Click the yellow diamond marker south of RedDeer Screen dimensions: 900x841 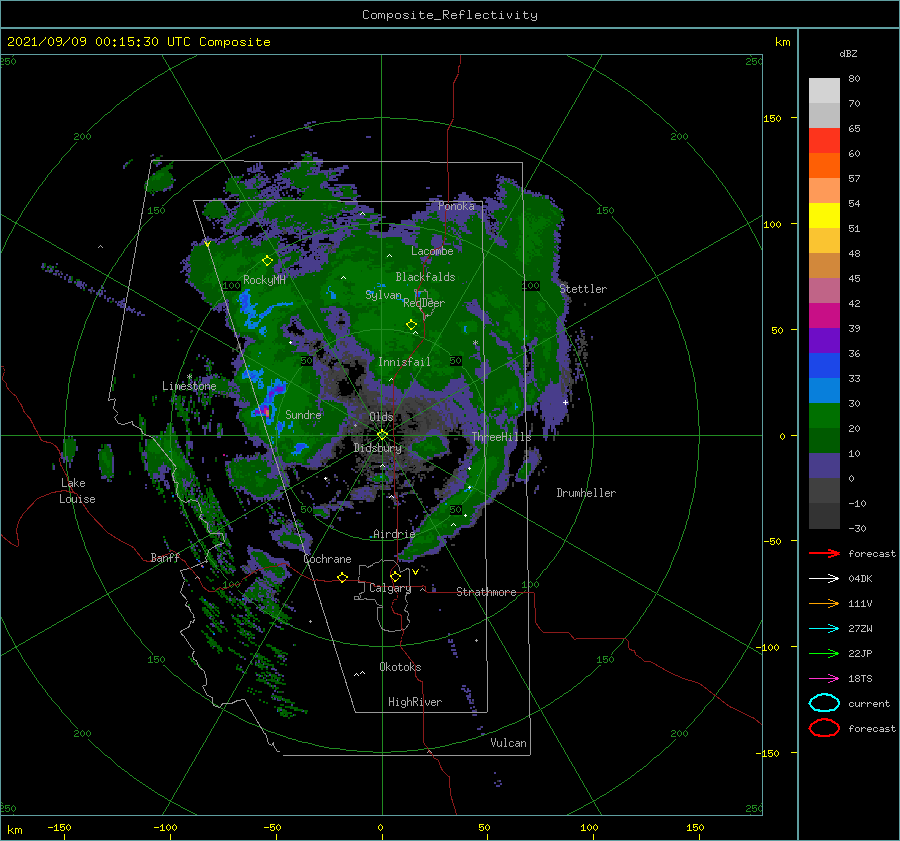411,325
